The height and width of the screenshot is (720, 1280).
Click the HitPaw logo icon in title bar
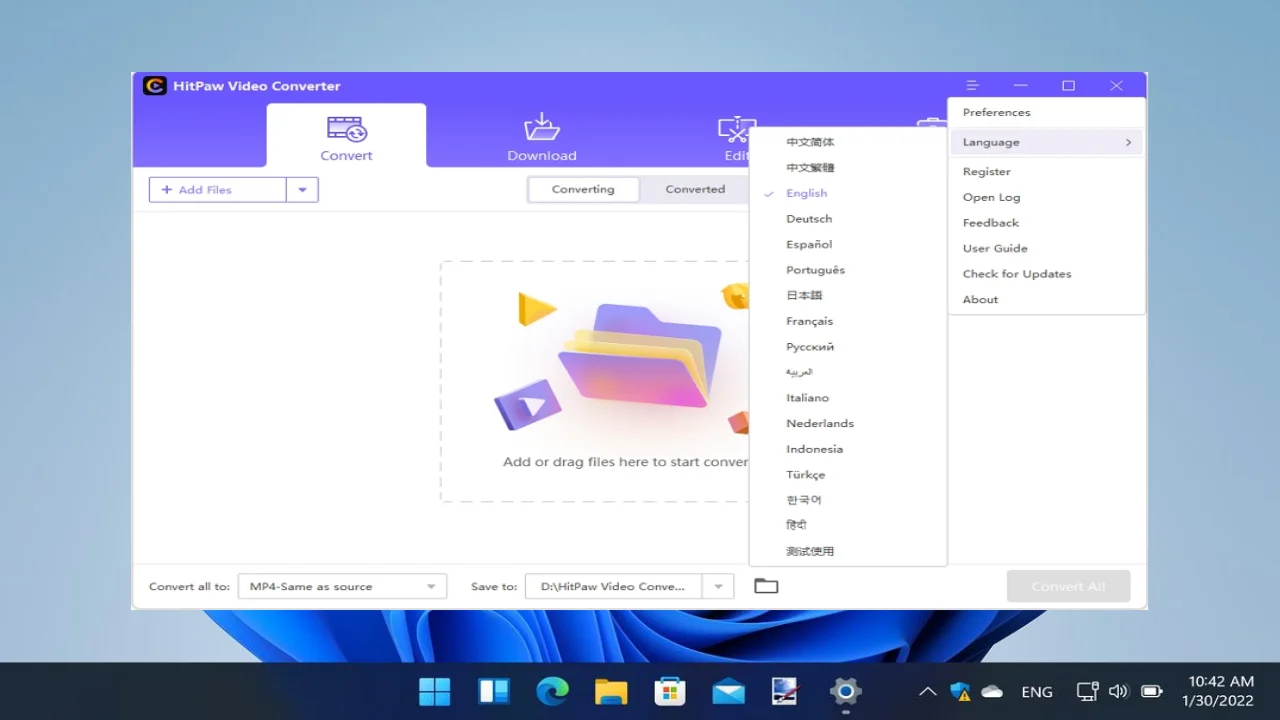[x=154, y=86]
